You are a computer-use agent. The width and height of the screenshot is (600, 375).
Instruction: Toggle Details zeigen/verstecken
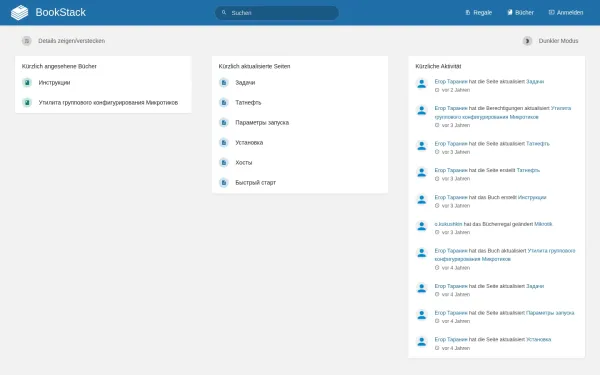tap(71, 41)
